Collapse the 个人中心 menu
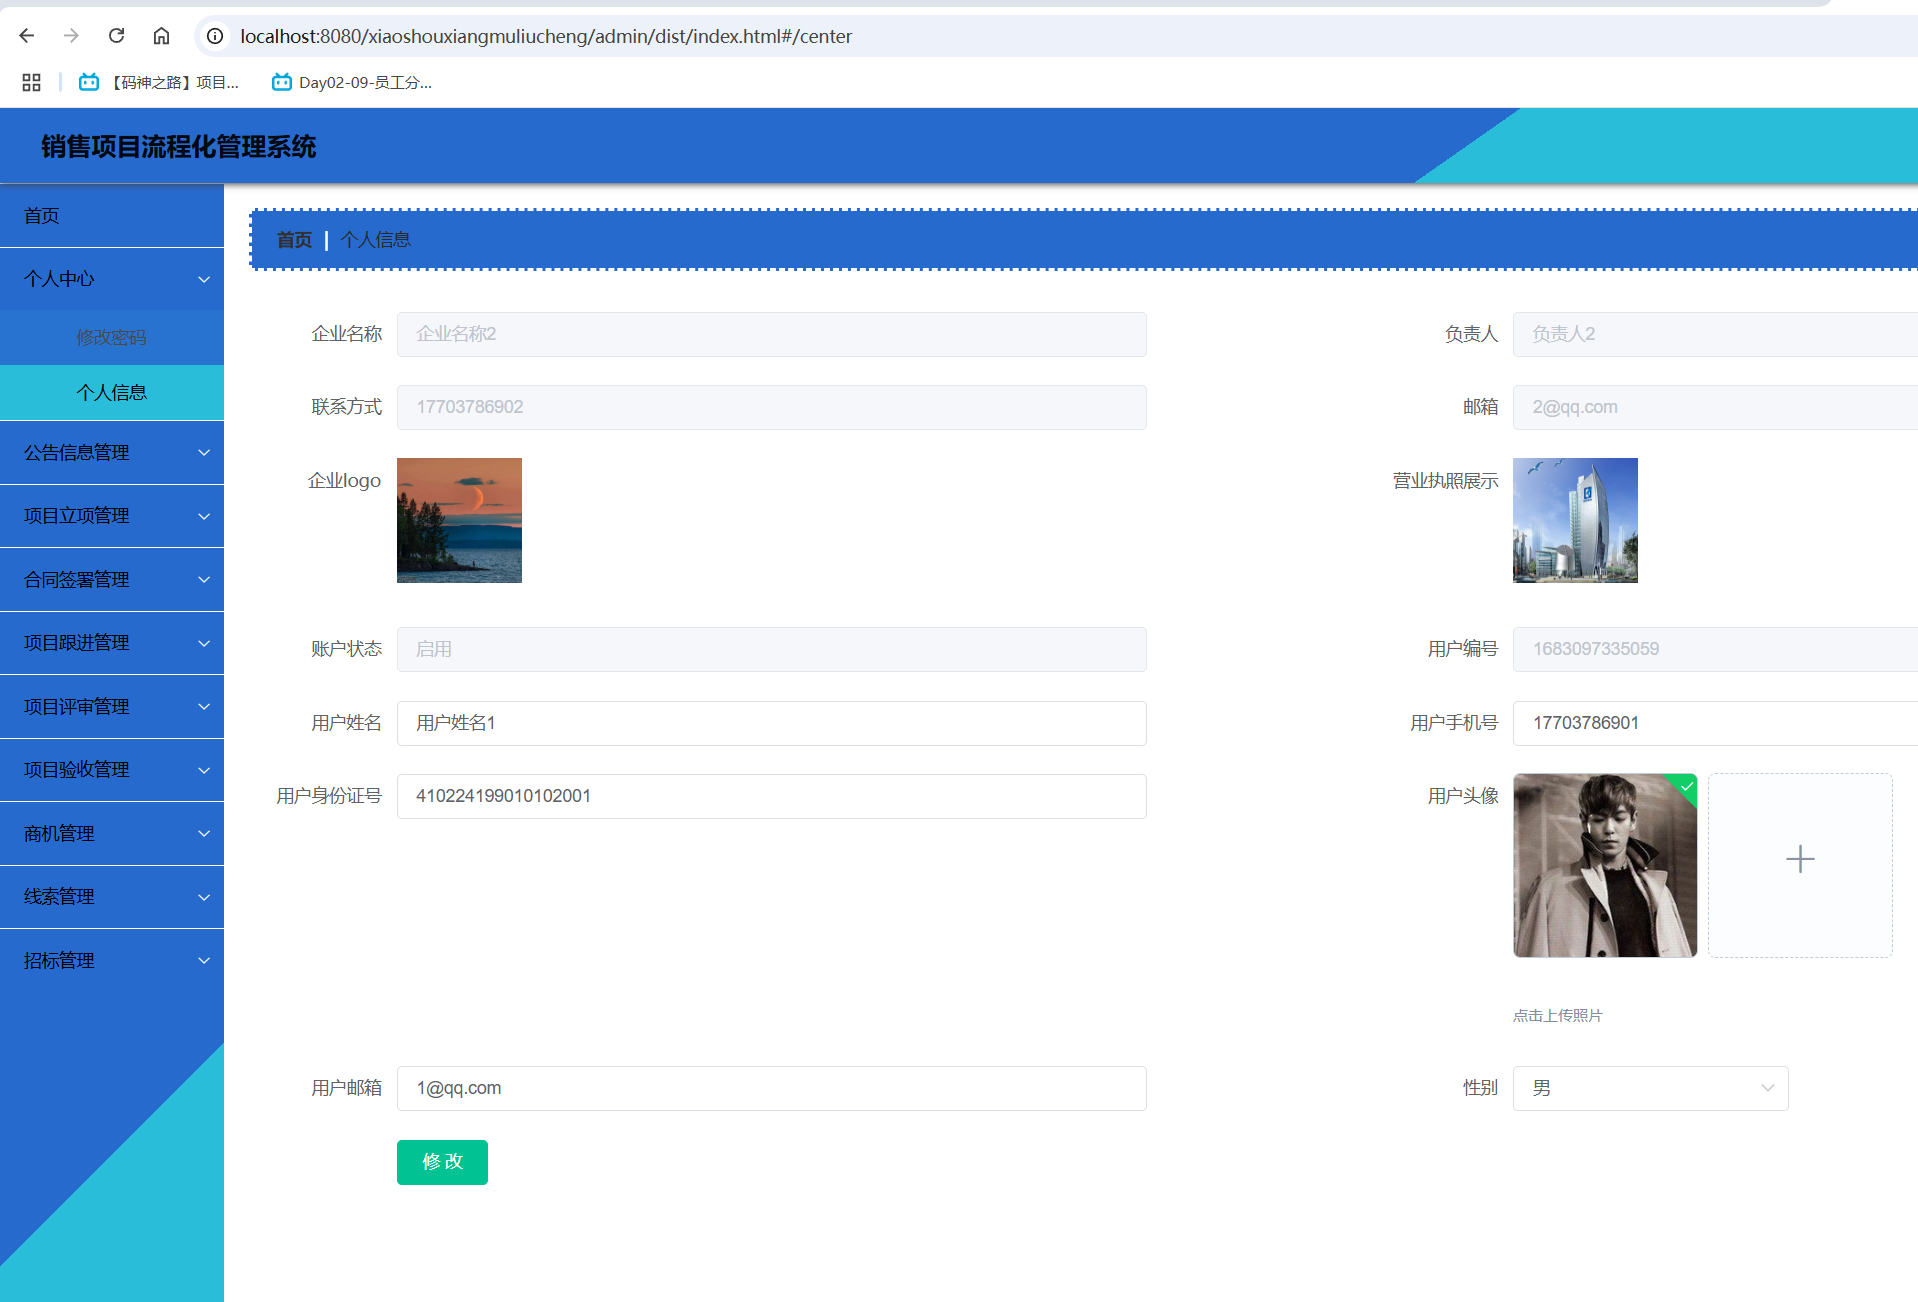The height and width of the screenshot is (1302, 1918). (112, 279)
